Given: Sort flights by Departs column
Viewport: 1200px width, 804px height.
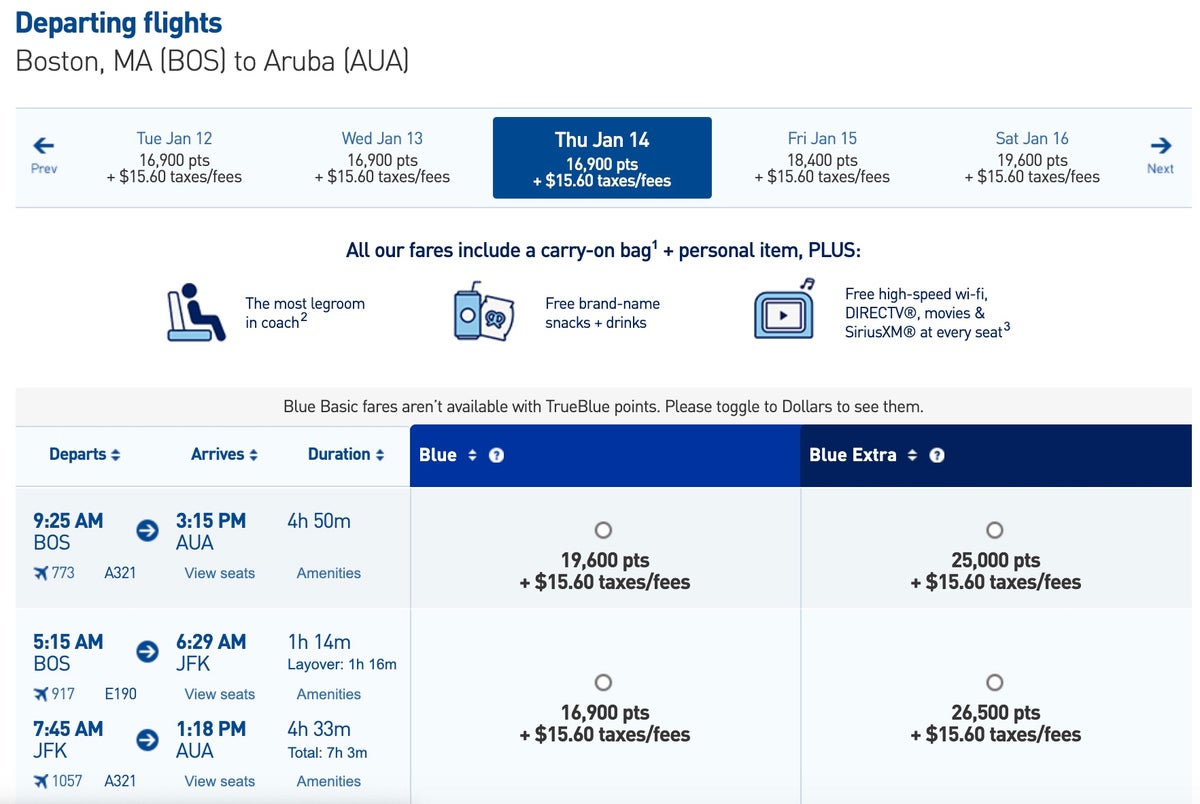Looking at the screenshot, I should click(x=85, y=454).
